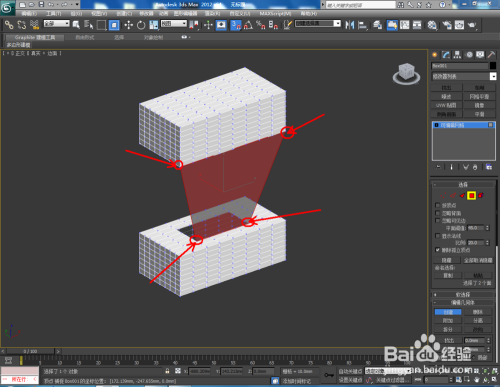Click the Align tool icon
Screen dimensions: 500x387
pyautogui.click(x=362, y=25)
